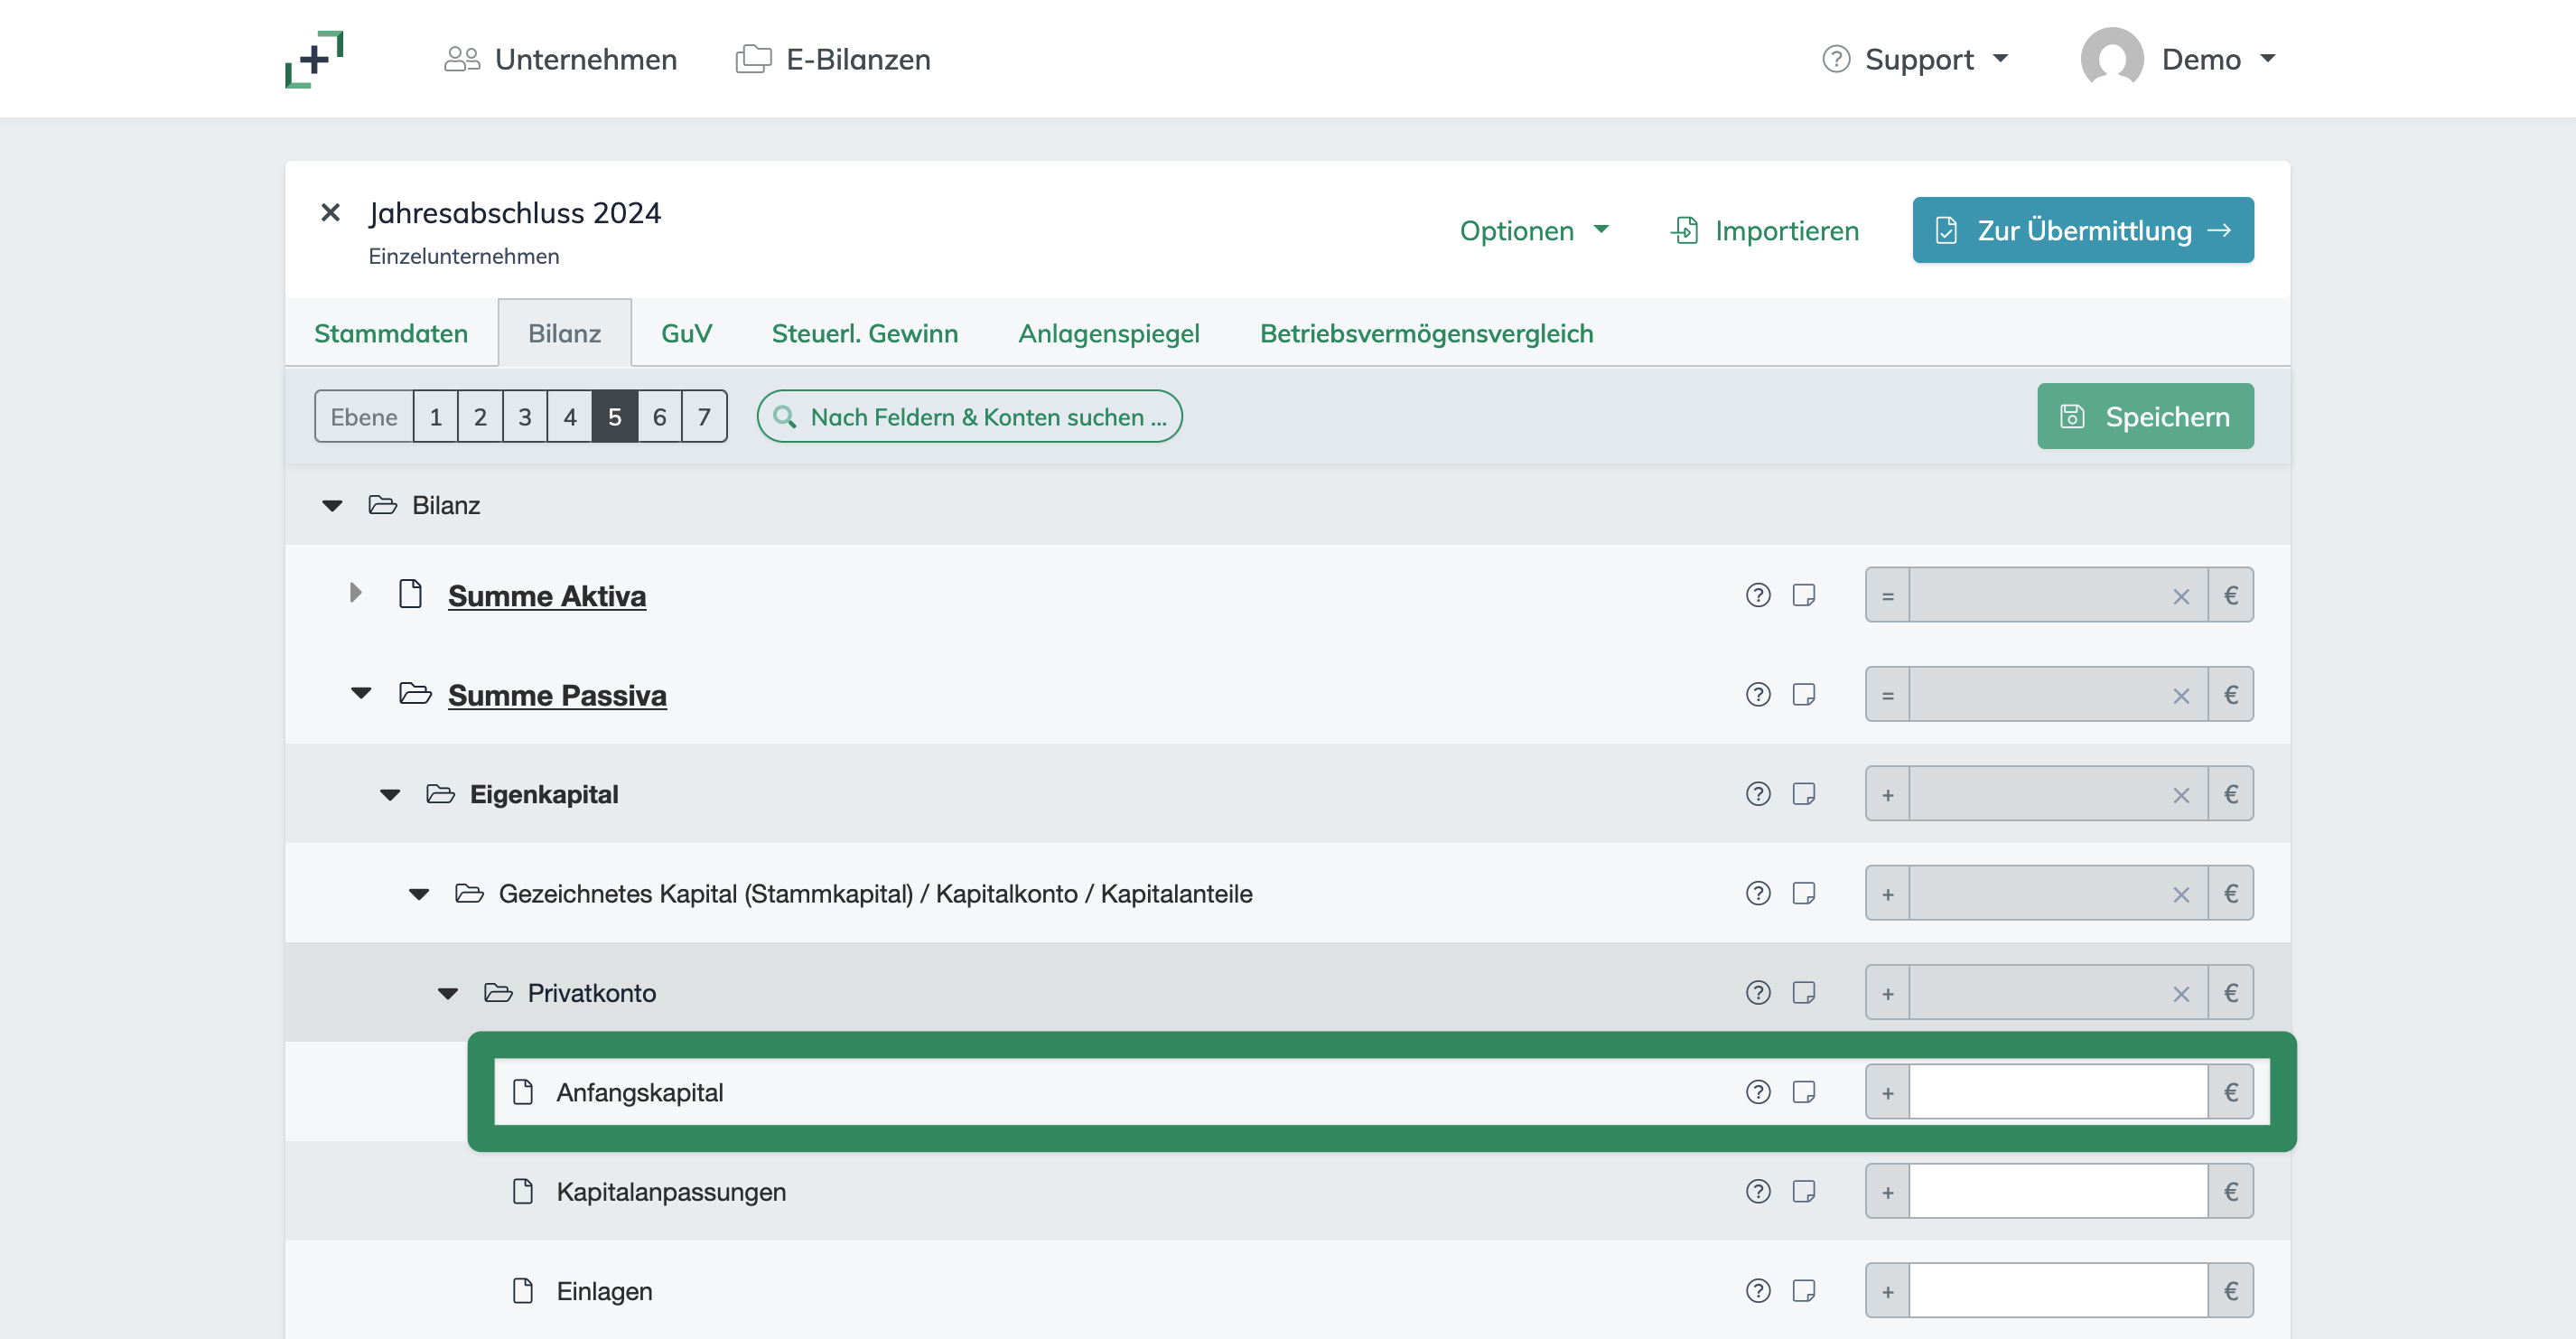Click Zur Übermittlung button
Screen dimensions: 2576x1339
[x=2082, y=230]
